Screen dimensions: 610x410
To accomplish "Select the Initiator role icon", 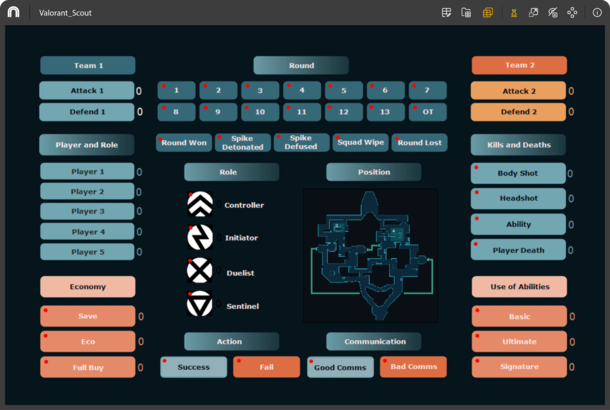I will [200, 237].
